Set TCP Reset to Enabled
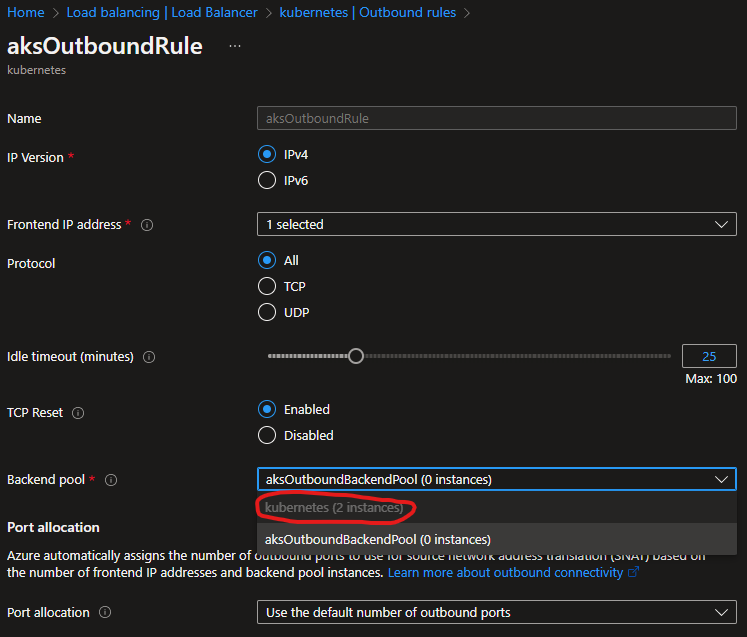 click(x=267, y=409)
